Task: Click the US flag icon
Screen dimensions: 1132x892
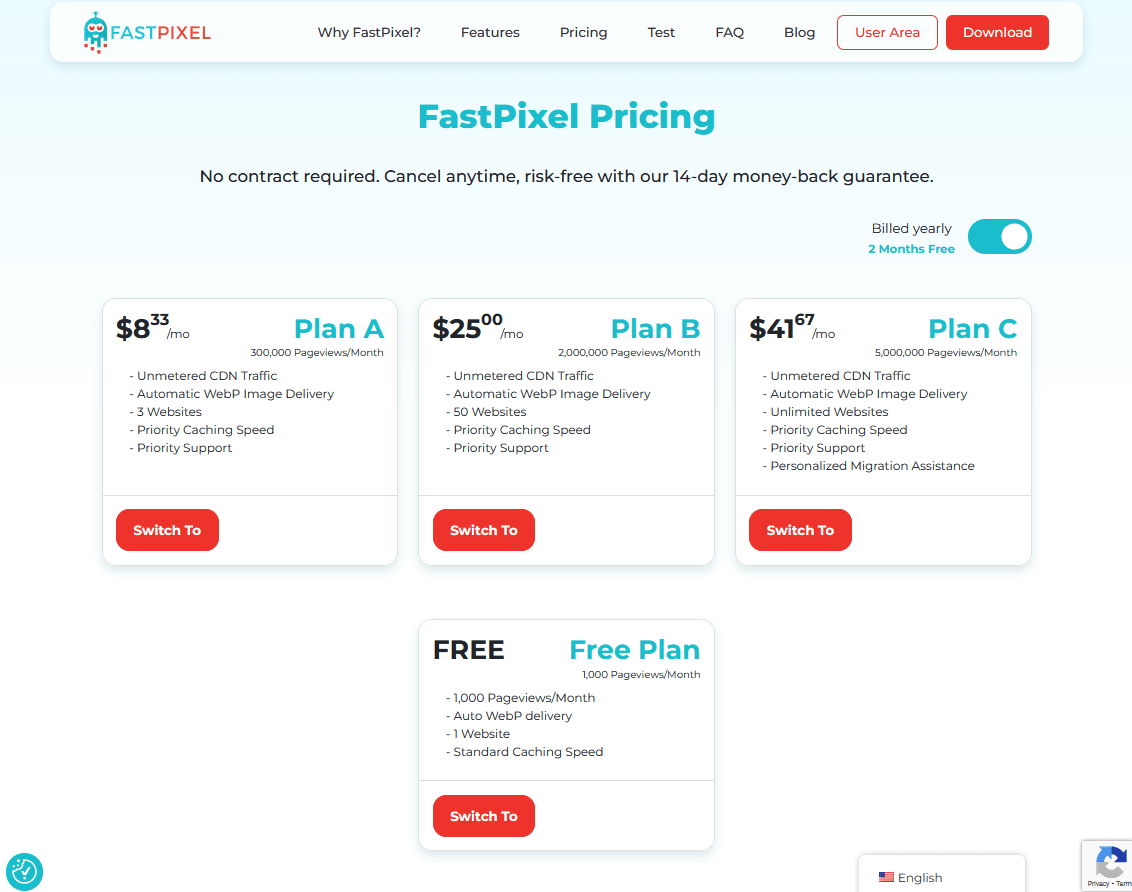Action: pos(886,878)
